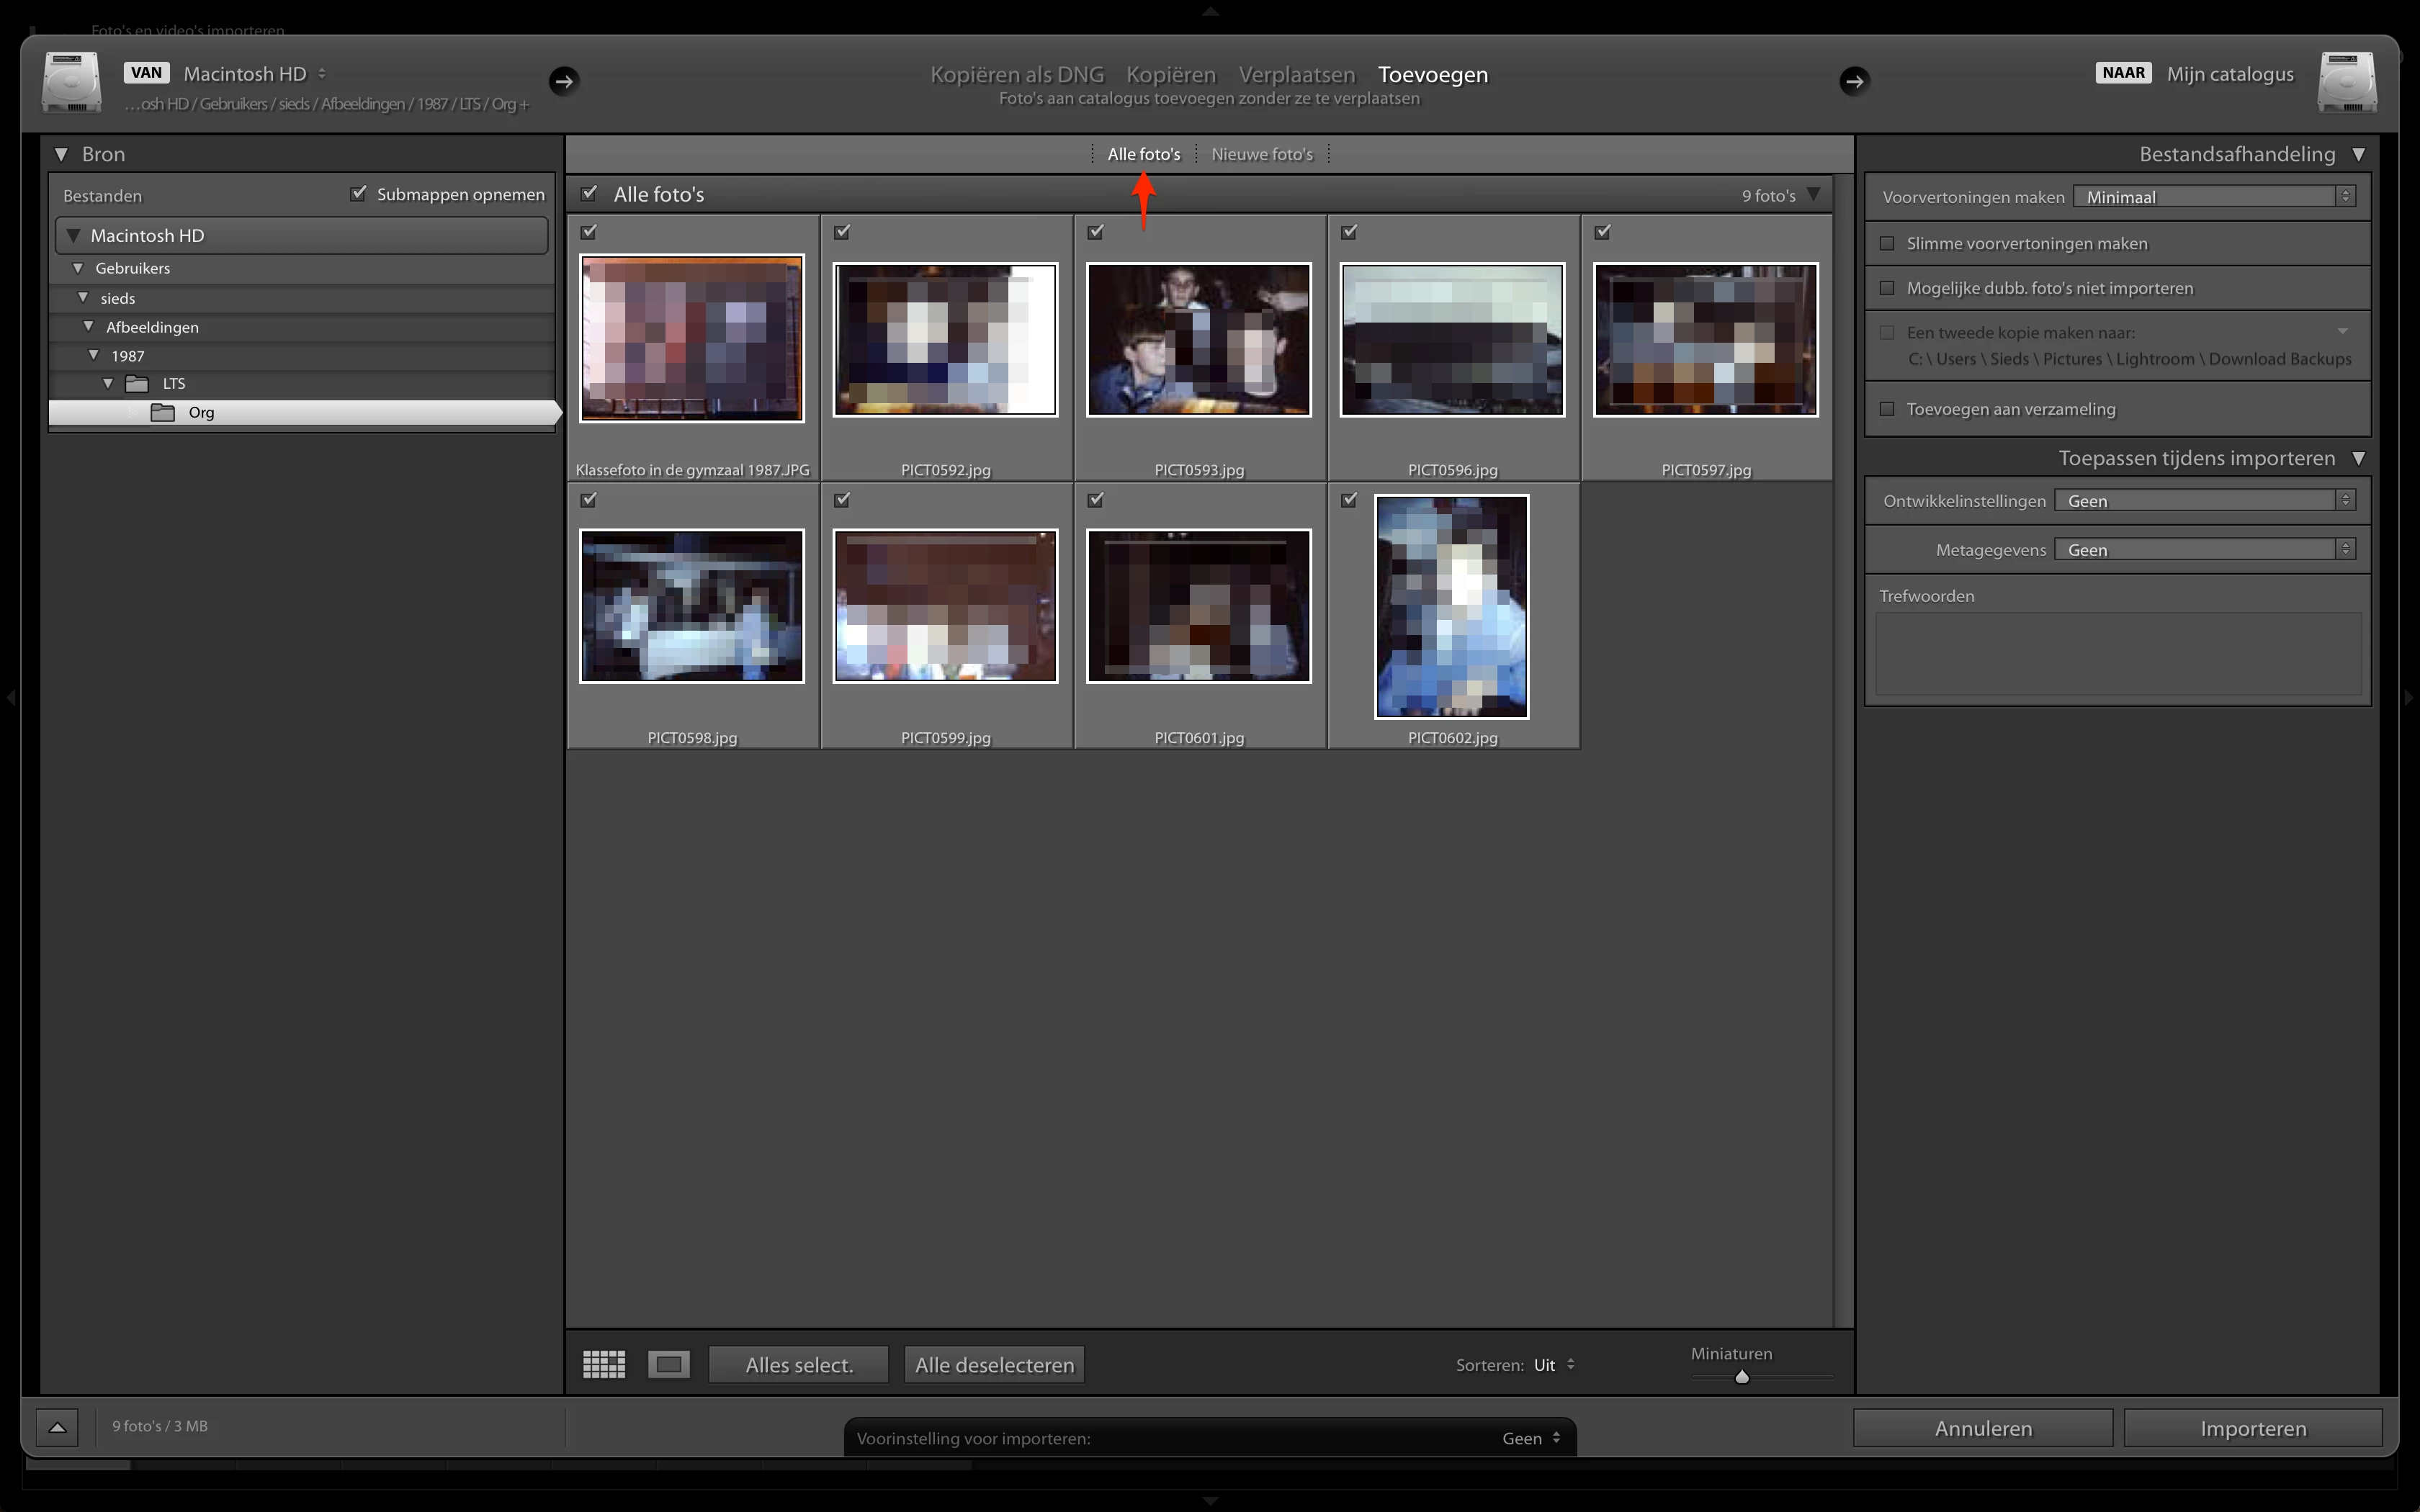Switch to loupe view icon
This screenshot has width=2420, height=1512.
click(668, 1364)
